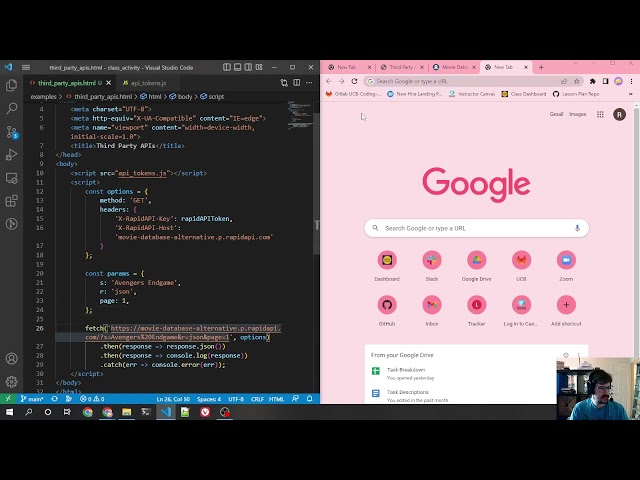Open api_tokens.js link on line 10
This screenshot has width=640, height=480.
coord(142,173)
